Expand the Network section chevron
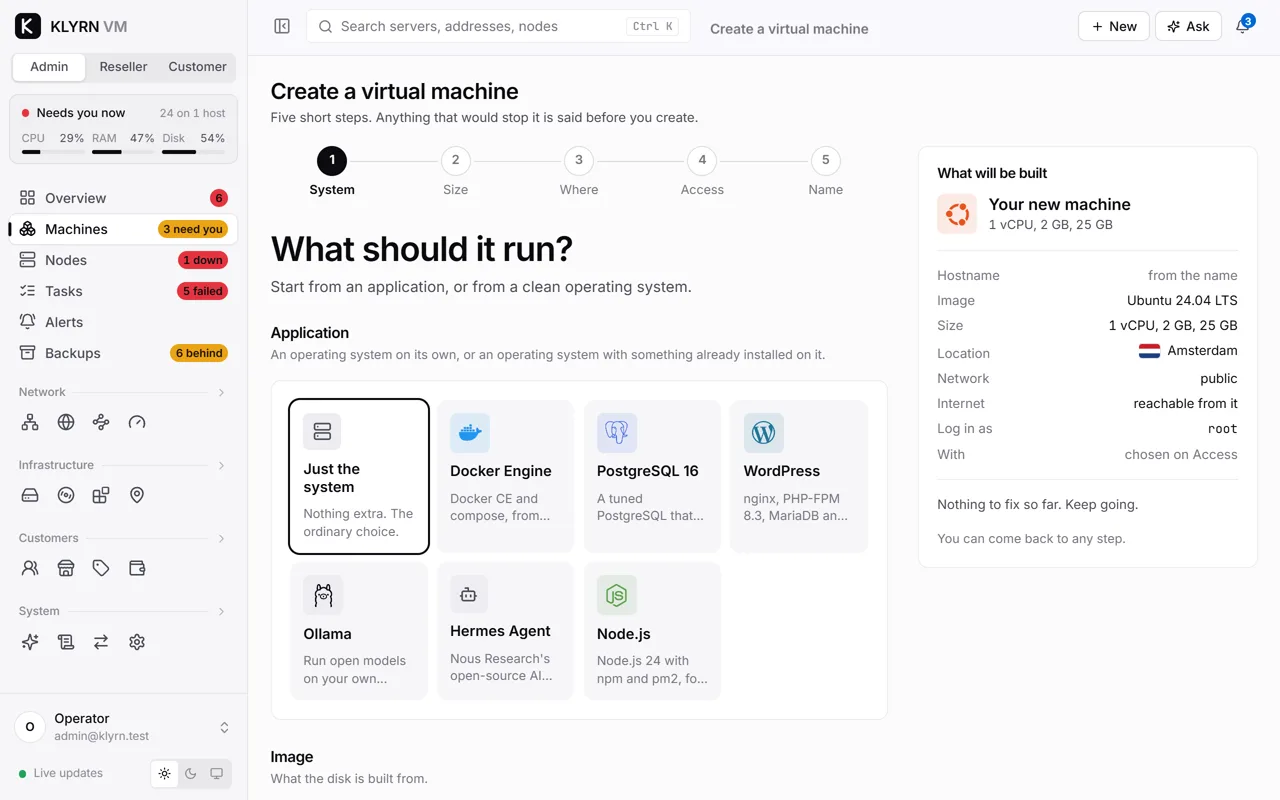The image size is (1280, 800). pyautogui.click(x=221, y=392)
